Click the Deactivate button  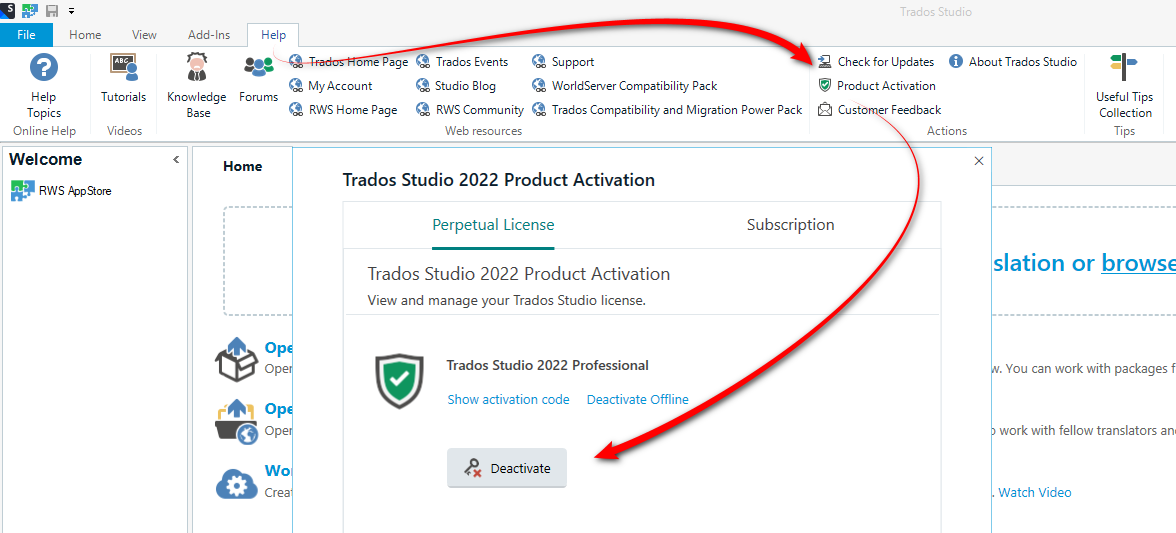click(x=507, y=469)
